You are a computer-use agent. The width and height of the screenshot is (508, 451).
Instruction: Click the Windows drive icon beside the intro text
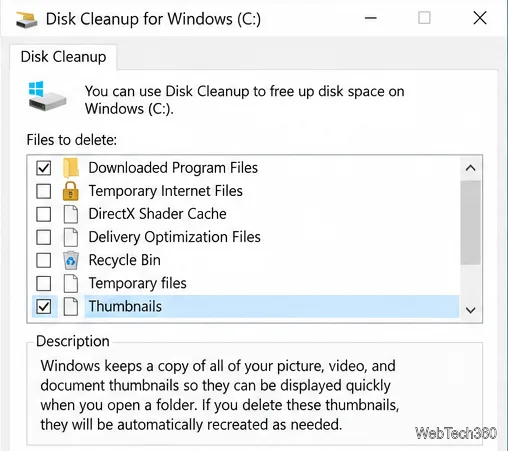click(x=47, y=96)
